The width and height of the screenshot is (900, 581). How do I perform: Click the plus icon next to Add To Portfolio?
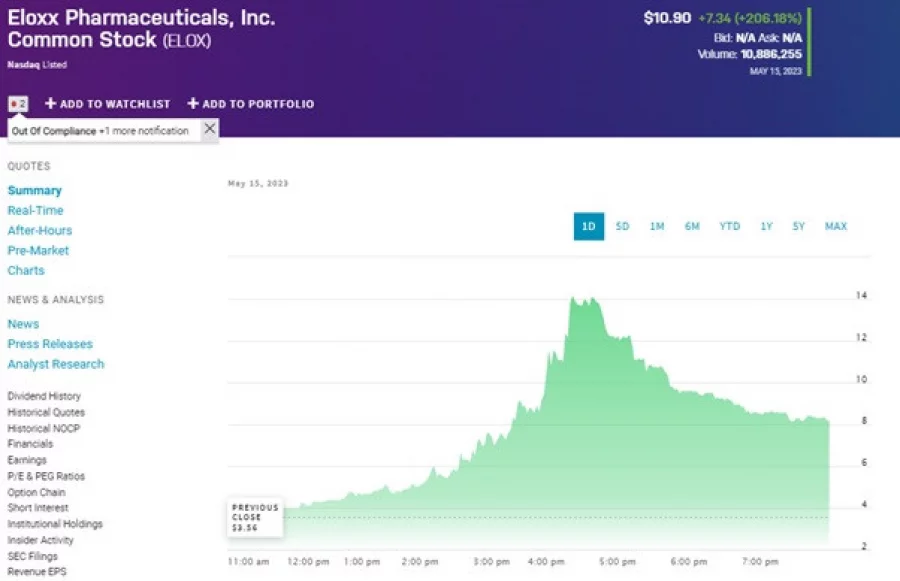pyautogui.click(x=191, y=104)
